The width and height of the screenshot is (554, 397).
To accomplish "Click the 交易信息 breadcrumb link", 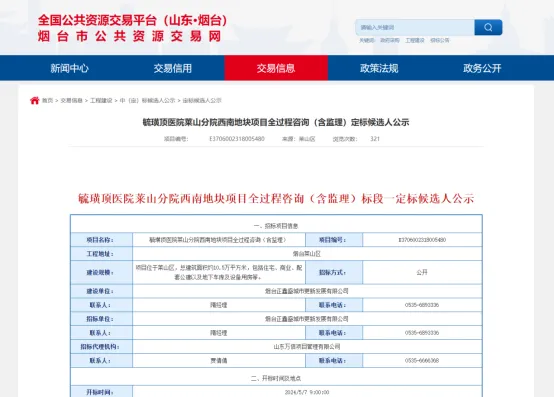I will click(x=71, y=101).
